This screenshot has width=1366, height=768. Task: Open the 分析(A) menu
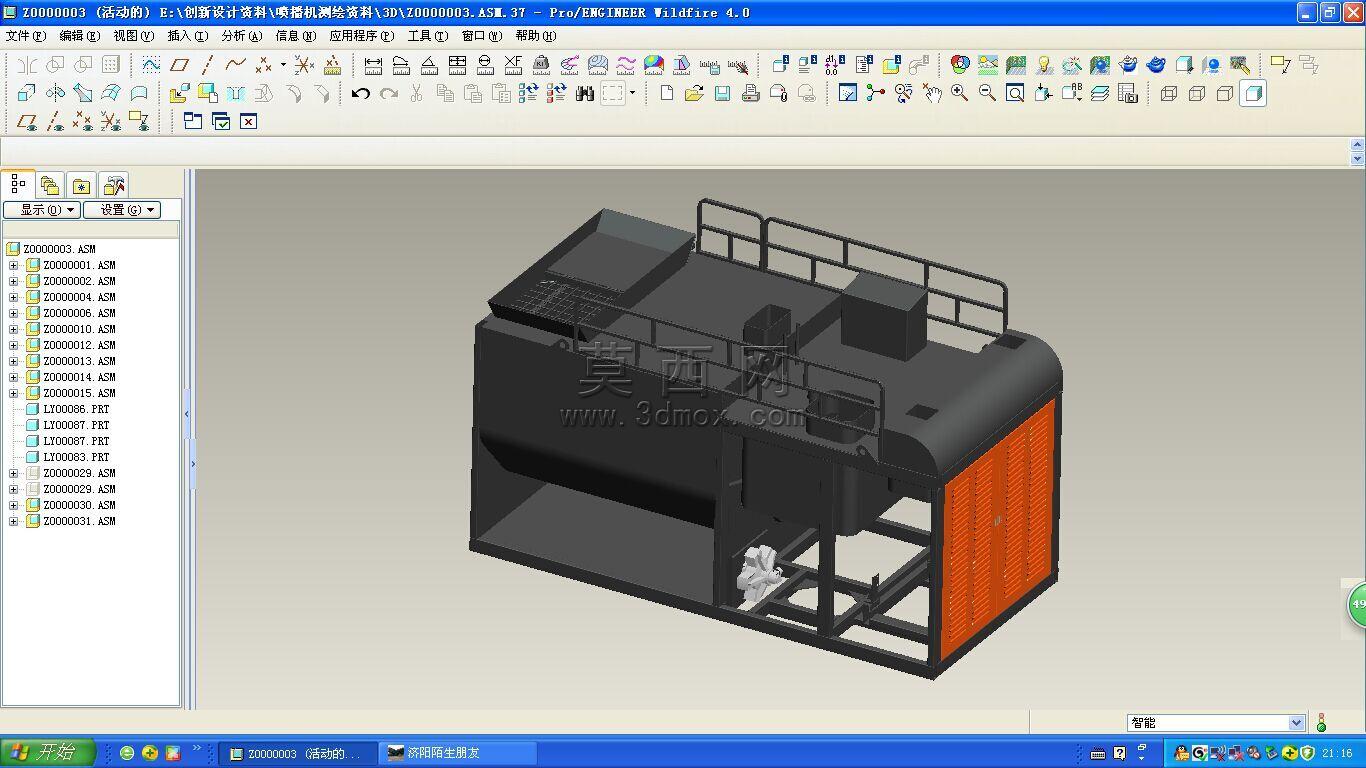241,36
